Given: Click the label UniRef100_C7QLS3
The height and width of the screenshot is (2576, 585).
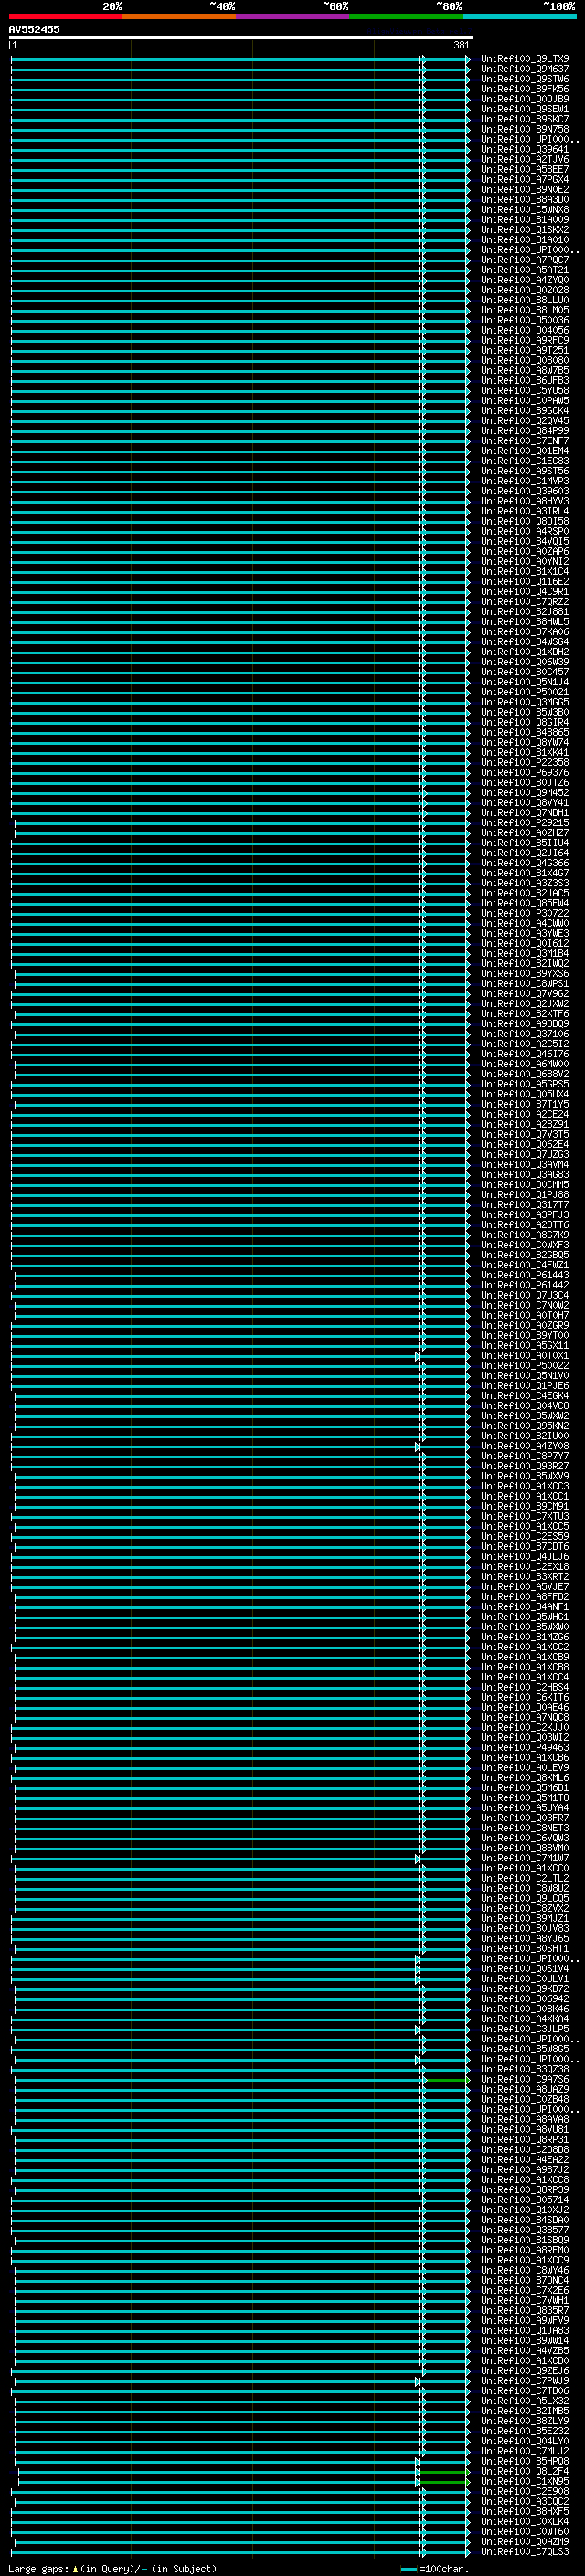Looking at the screenshot, I should coord(524,2552).
